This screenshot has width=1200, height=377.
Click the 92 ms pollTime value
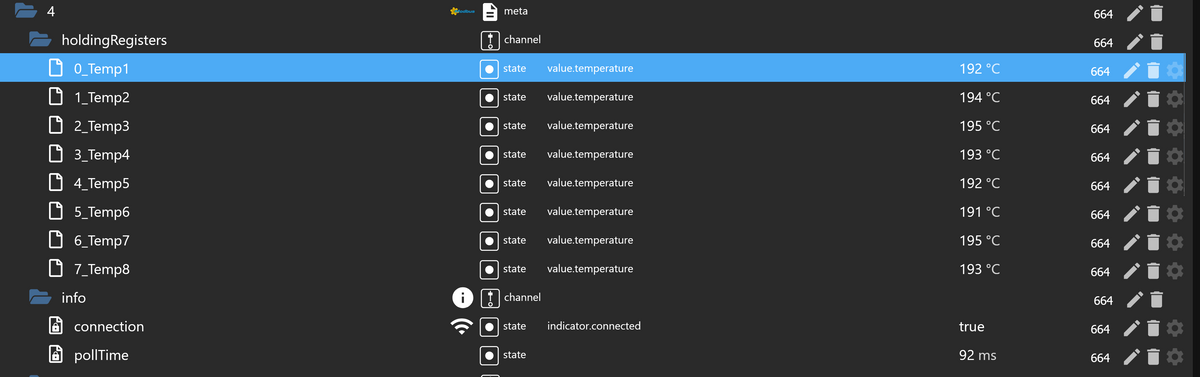click(977, 356)
